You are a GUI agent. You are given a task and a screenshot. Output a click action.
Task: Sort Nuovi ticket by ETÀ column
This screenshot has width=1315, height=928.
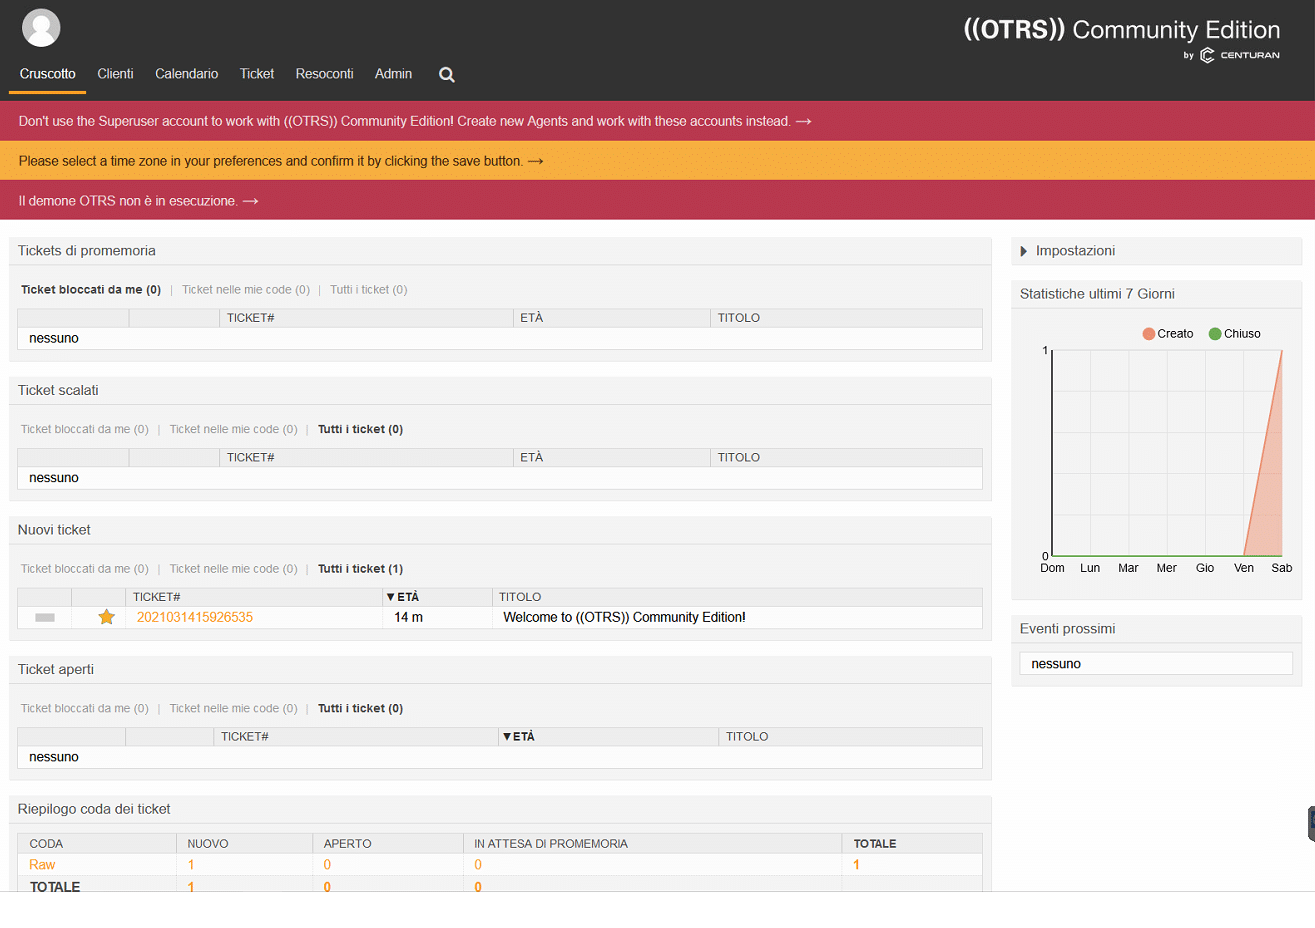(403, 597)
